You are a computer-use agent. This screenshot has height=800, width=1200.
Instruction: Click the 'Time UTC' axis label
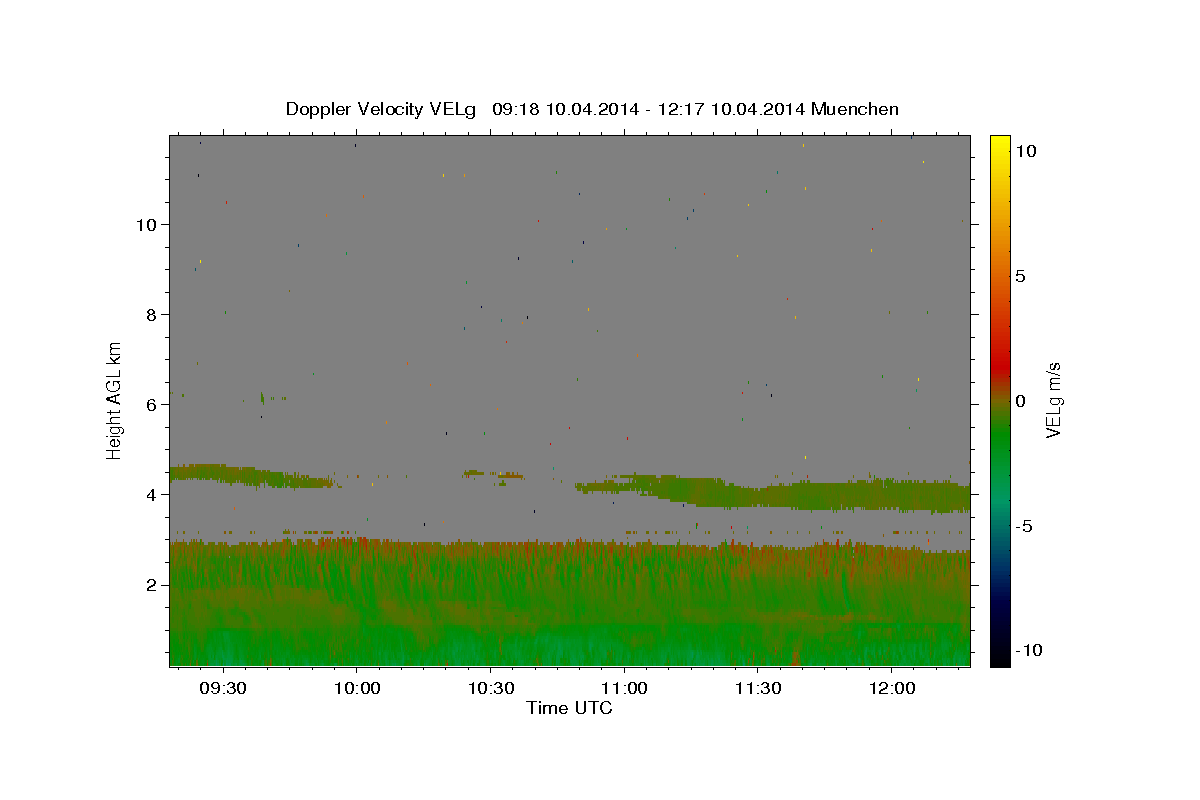tap(569, 708)
